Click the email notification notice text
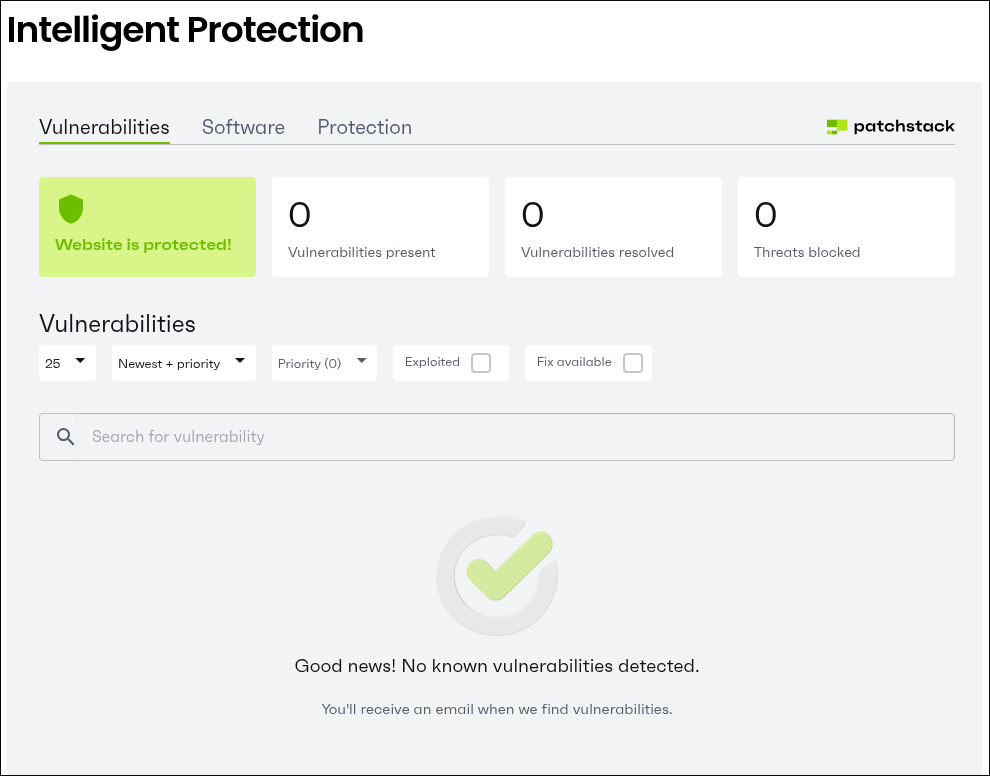Viewport: 990px width, 776px height. tap(497, 709)
